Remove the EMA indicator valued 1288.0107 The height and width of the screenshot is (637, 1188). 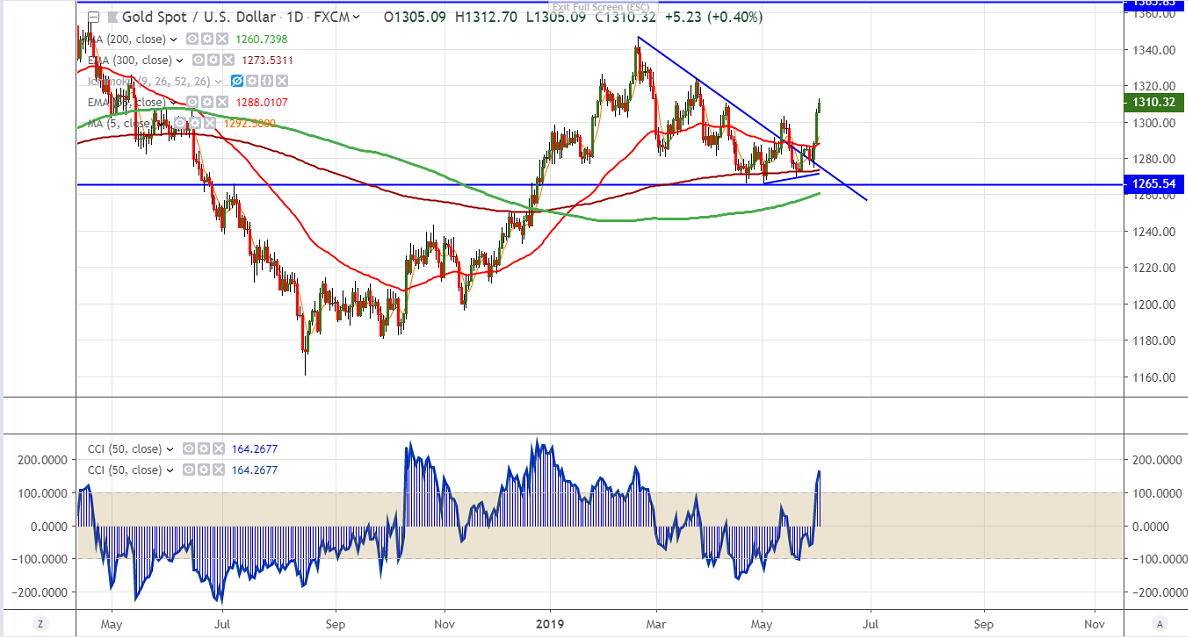[222, 102]
